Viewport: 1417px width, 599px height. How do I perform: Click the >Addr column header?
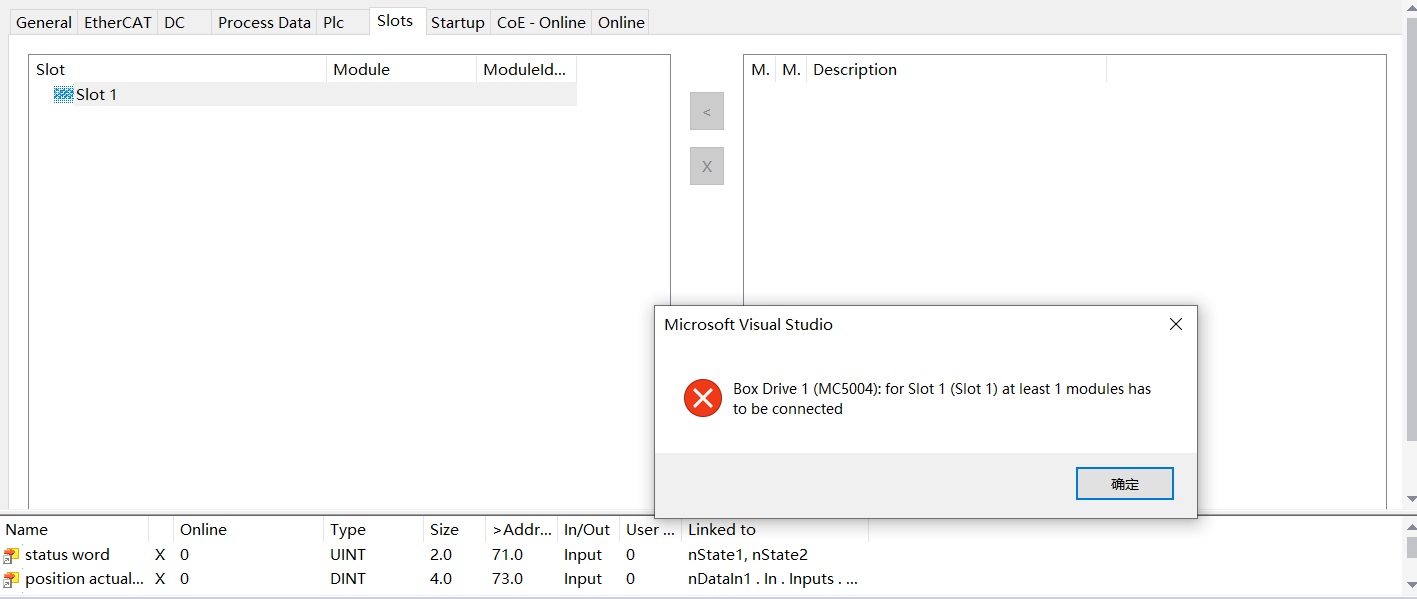522,530
